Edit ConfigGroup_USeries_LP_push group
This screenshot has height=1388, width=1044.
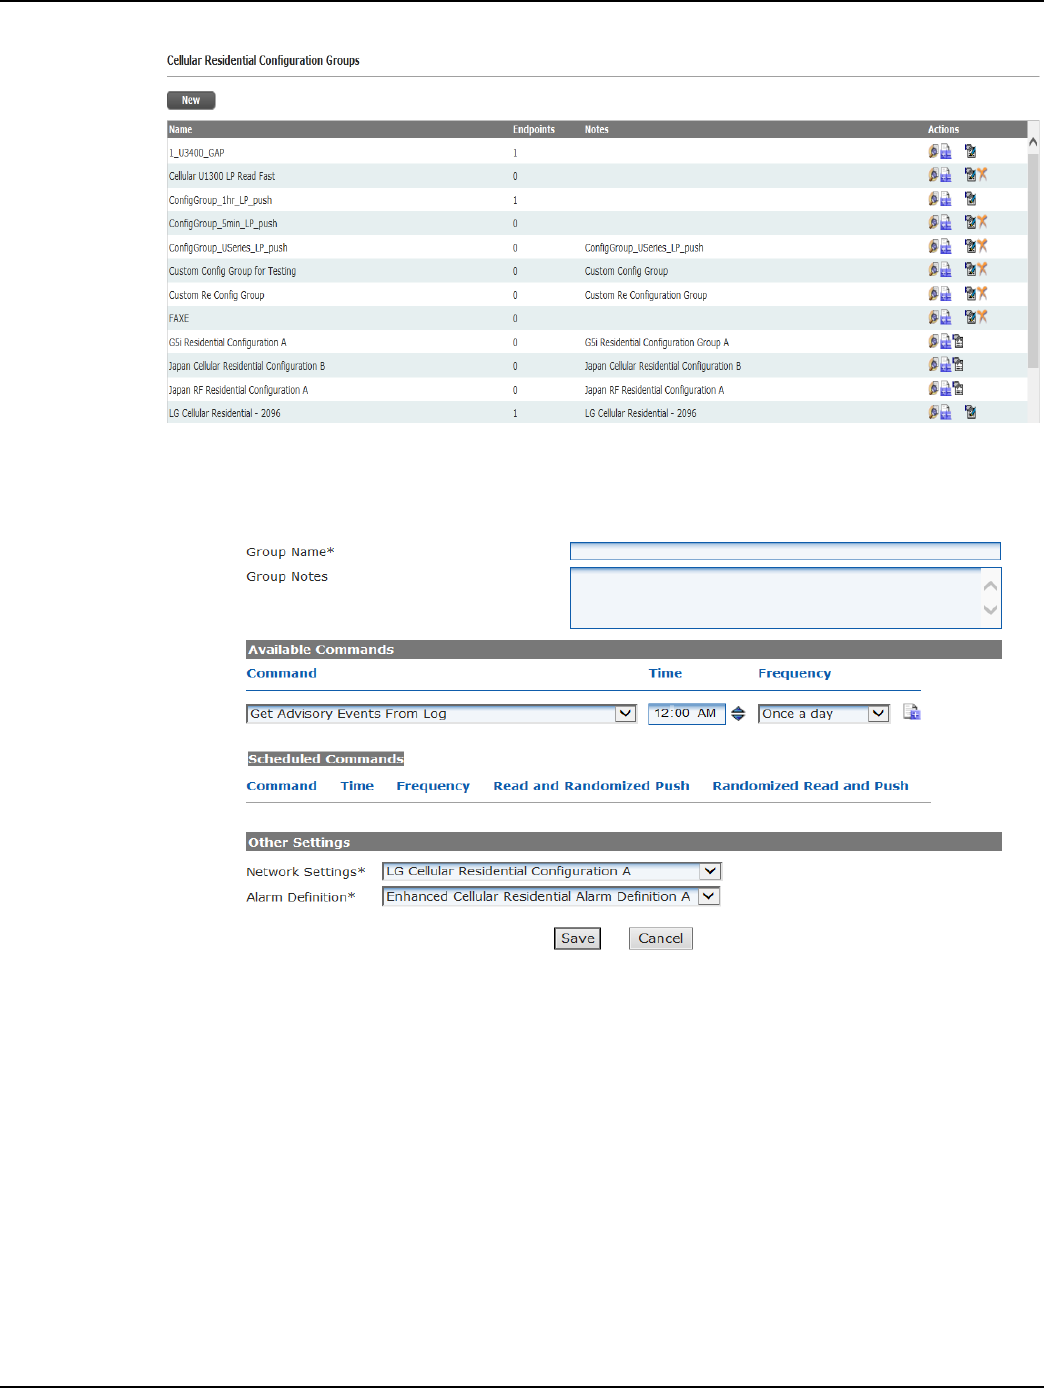pyautogui.click(x=970, y=246)
